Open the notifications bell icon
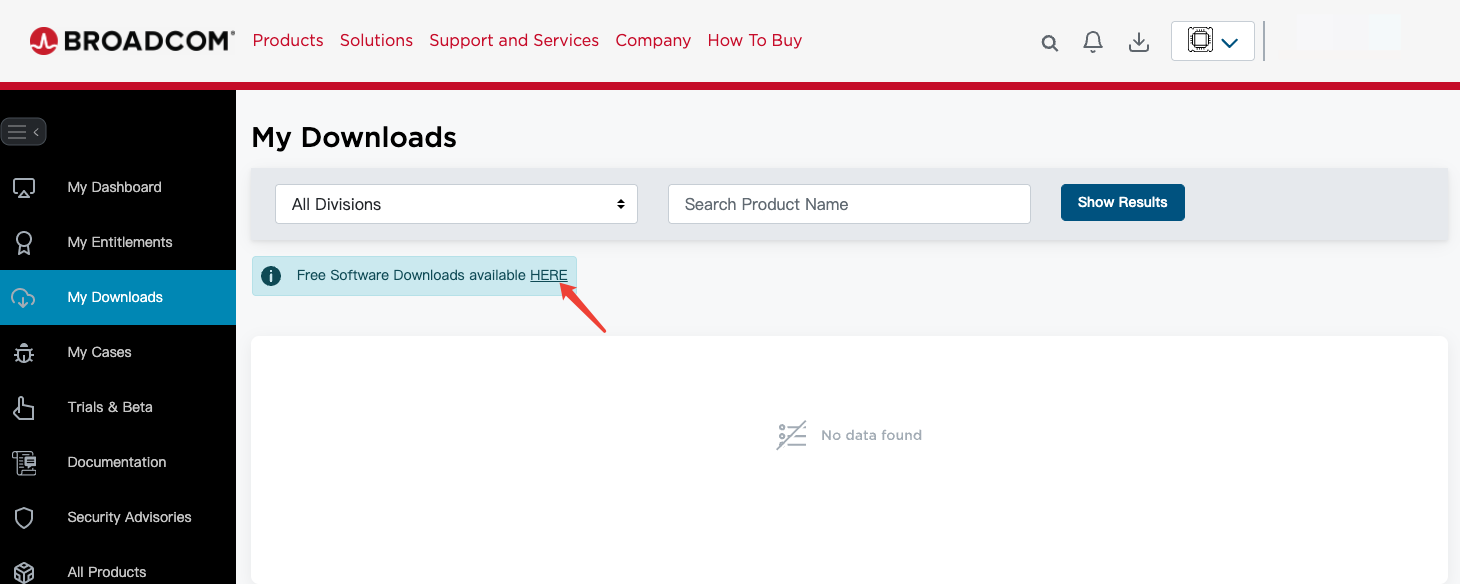This screenshot has height=584, width=1460. tap(1093, 42)
